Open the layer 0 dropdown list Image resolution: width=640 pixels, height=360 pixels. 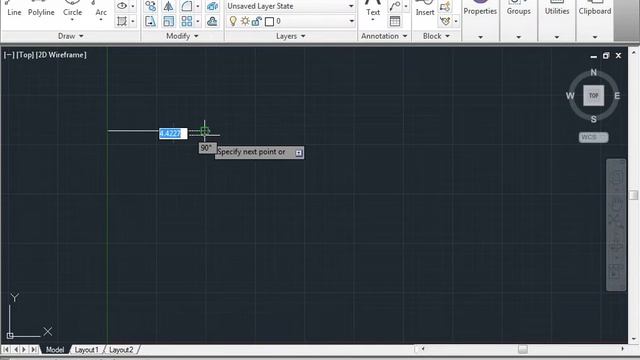351,21
